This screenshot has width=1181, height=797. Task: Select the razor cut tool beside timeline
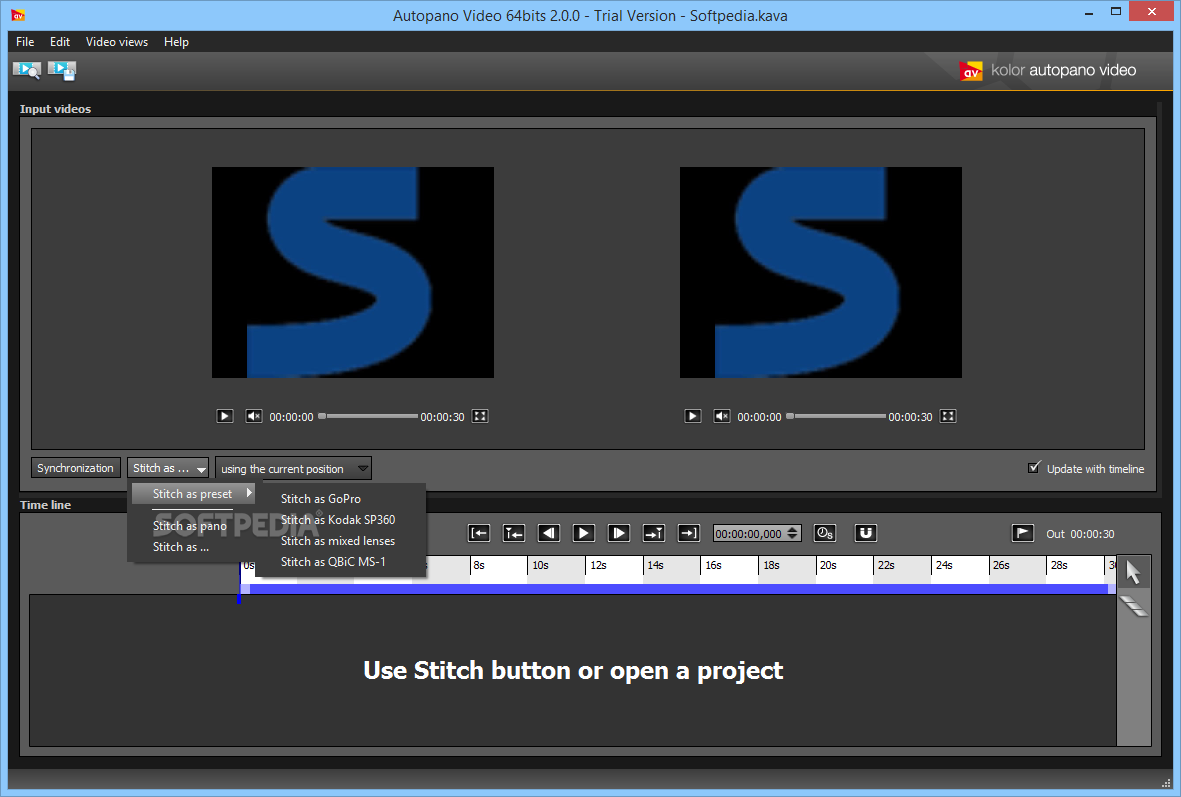[x=1133, y=606]
